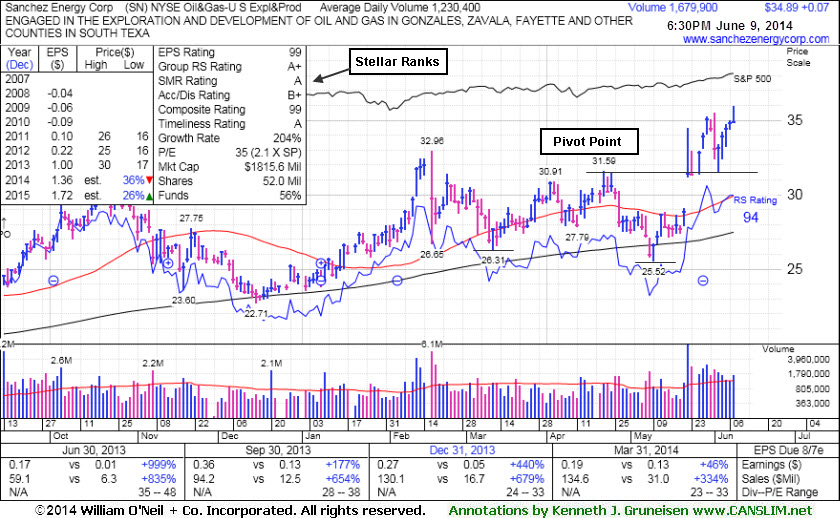Click the +999% earnings change value
The height and width of the screenshot is (518, 840).
(x=159, y=464)
